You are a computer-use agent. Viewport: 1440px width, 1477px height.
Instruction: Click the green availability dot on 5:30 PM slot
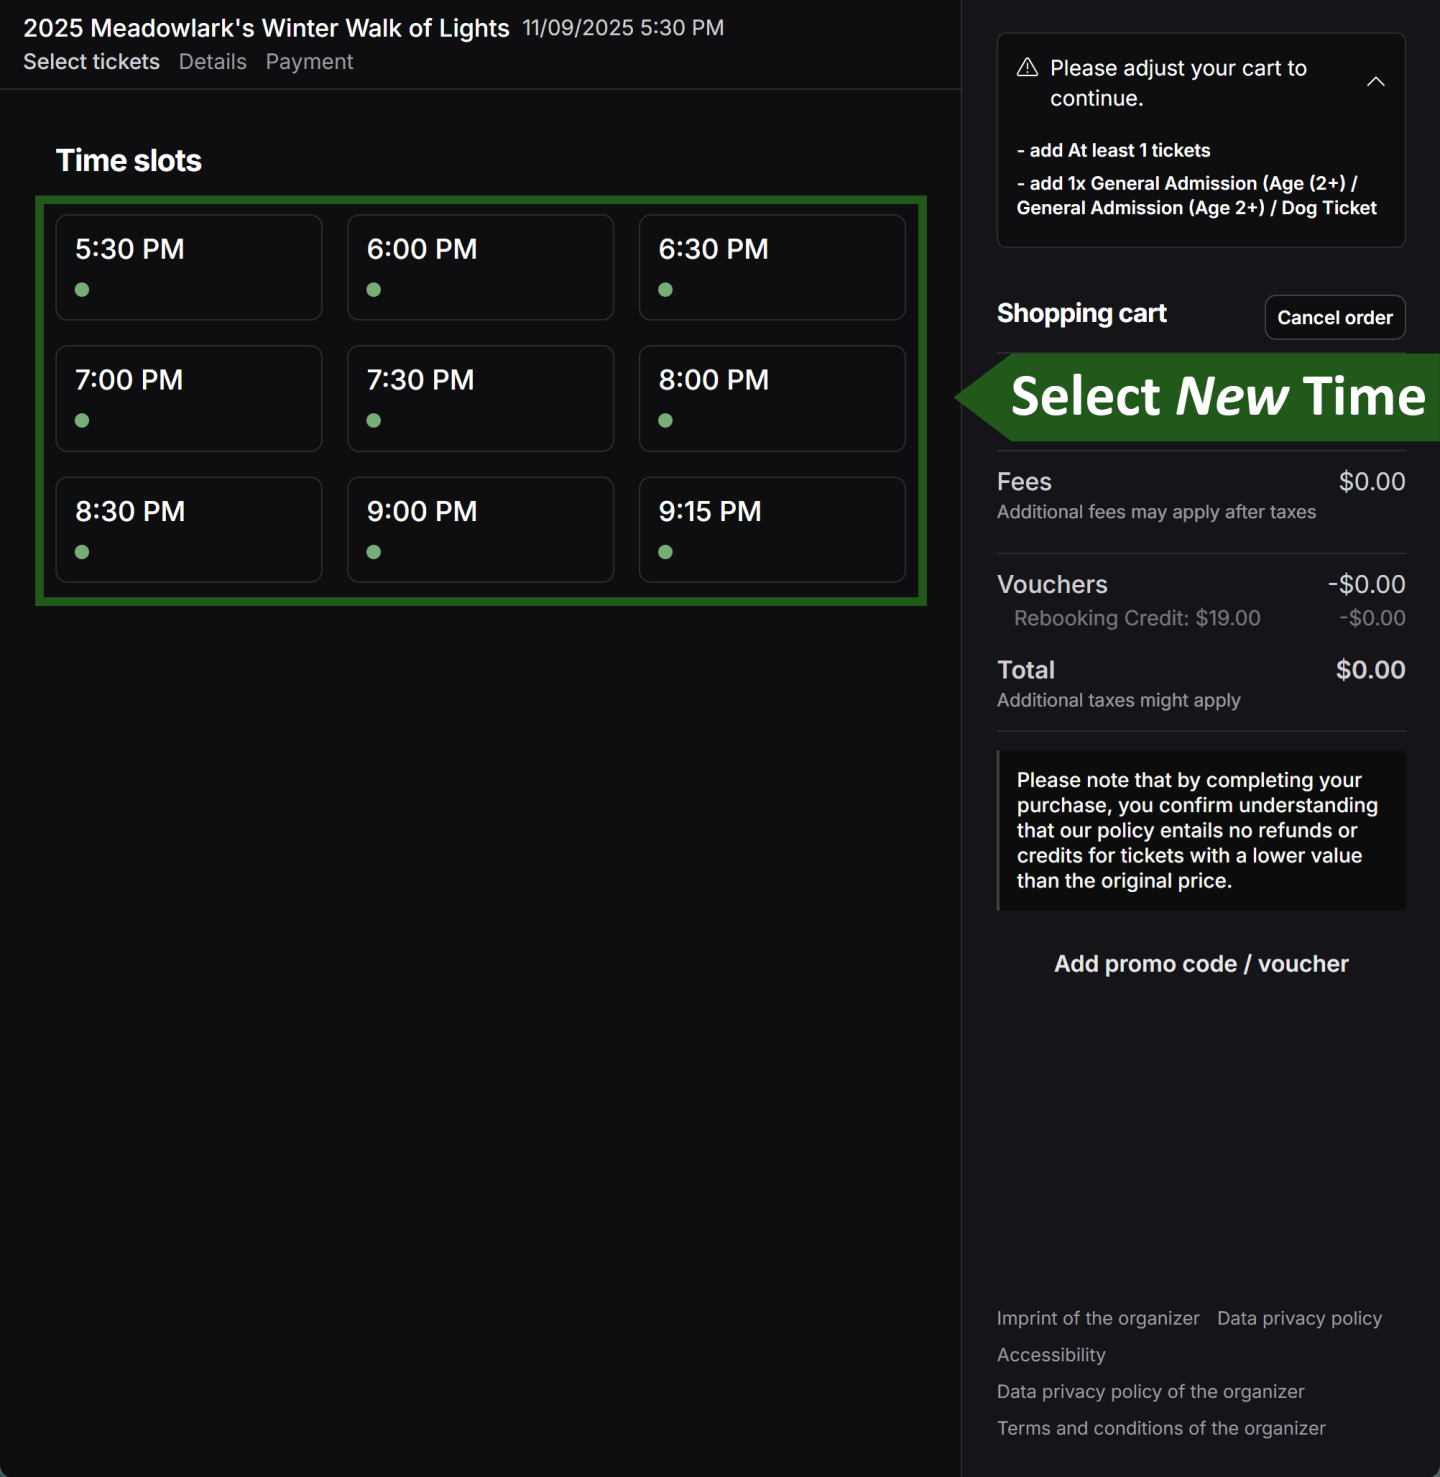point(82,289)
